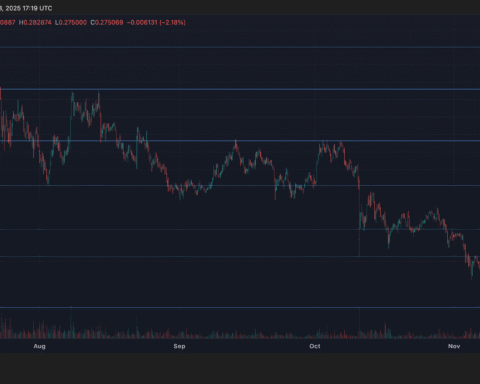480x384 pixels.
Task: Click the low value L0.275000
Action: pyautogui.click(x=71, y=22)
